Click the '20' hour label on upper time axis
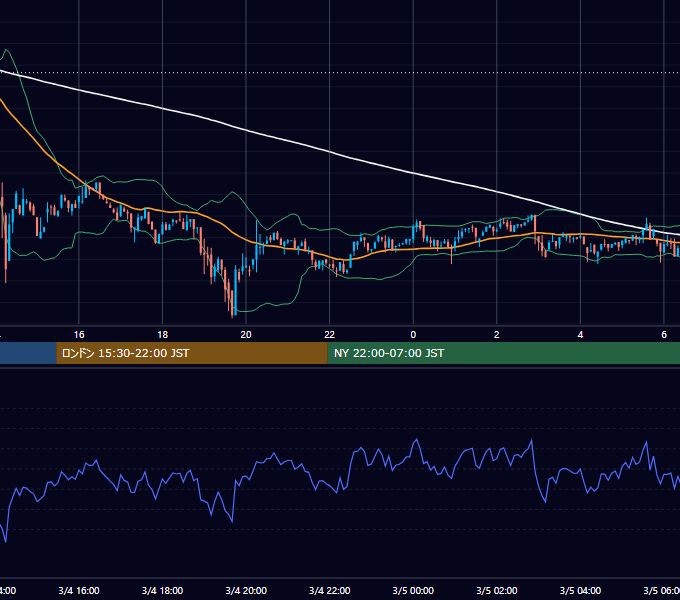The image size is (680, 600). tap(246, 335)
